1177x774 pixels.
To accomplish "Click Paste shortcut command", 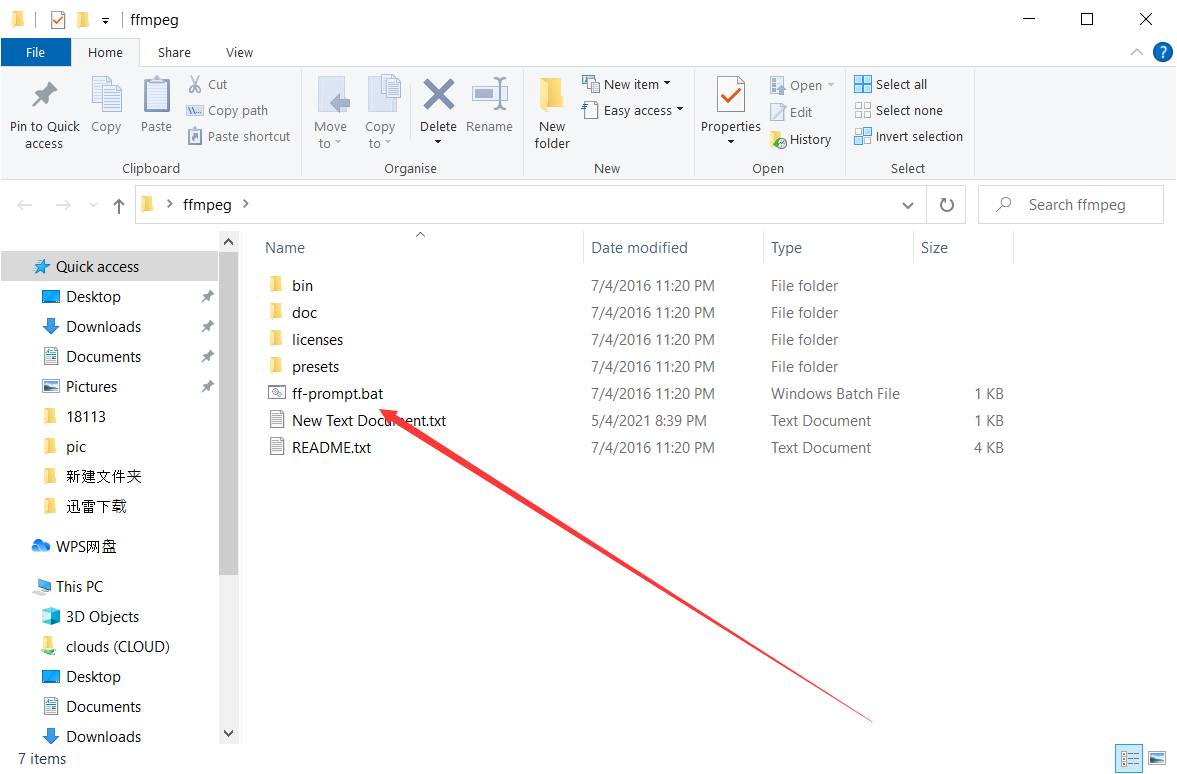I will tap(239, 136).
